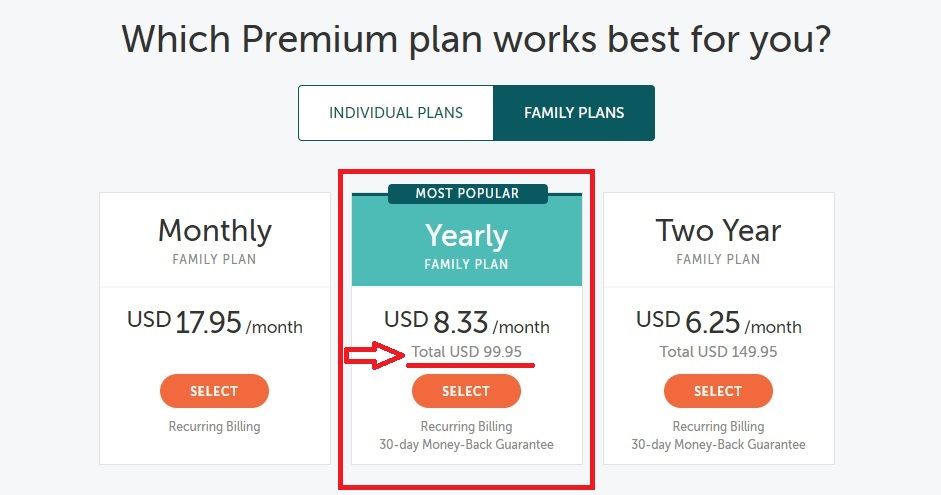Click the page heading about Premium plans
941x495 pixels.
pyautogui.click(x=477, y=40)
